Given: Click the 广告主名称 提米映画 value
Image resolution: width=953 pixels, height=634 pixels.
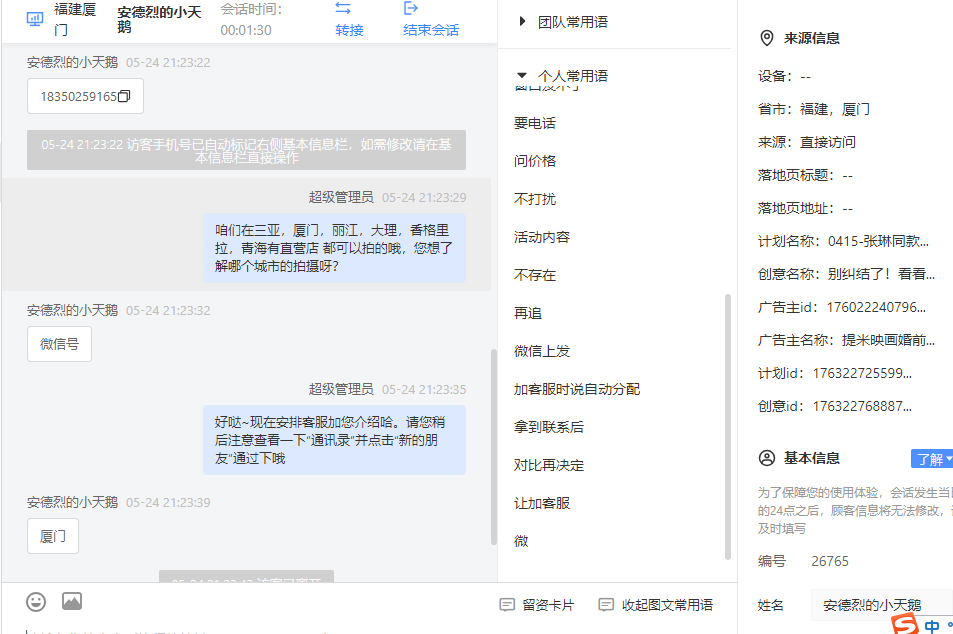Looking at the screenshot, I should [887, 340].
